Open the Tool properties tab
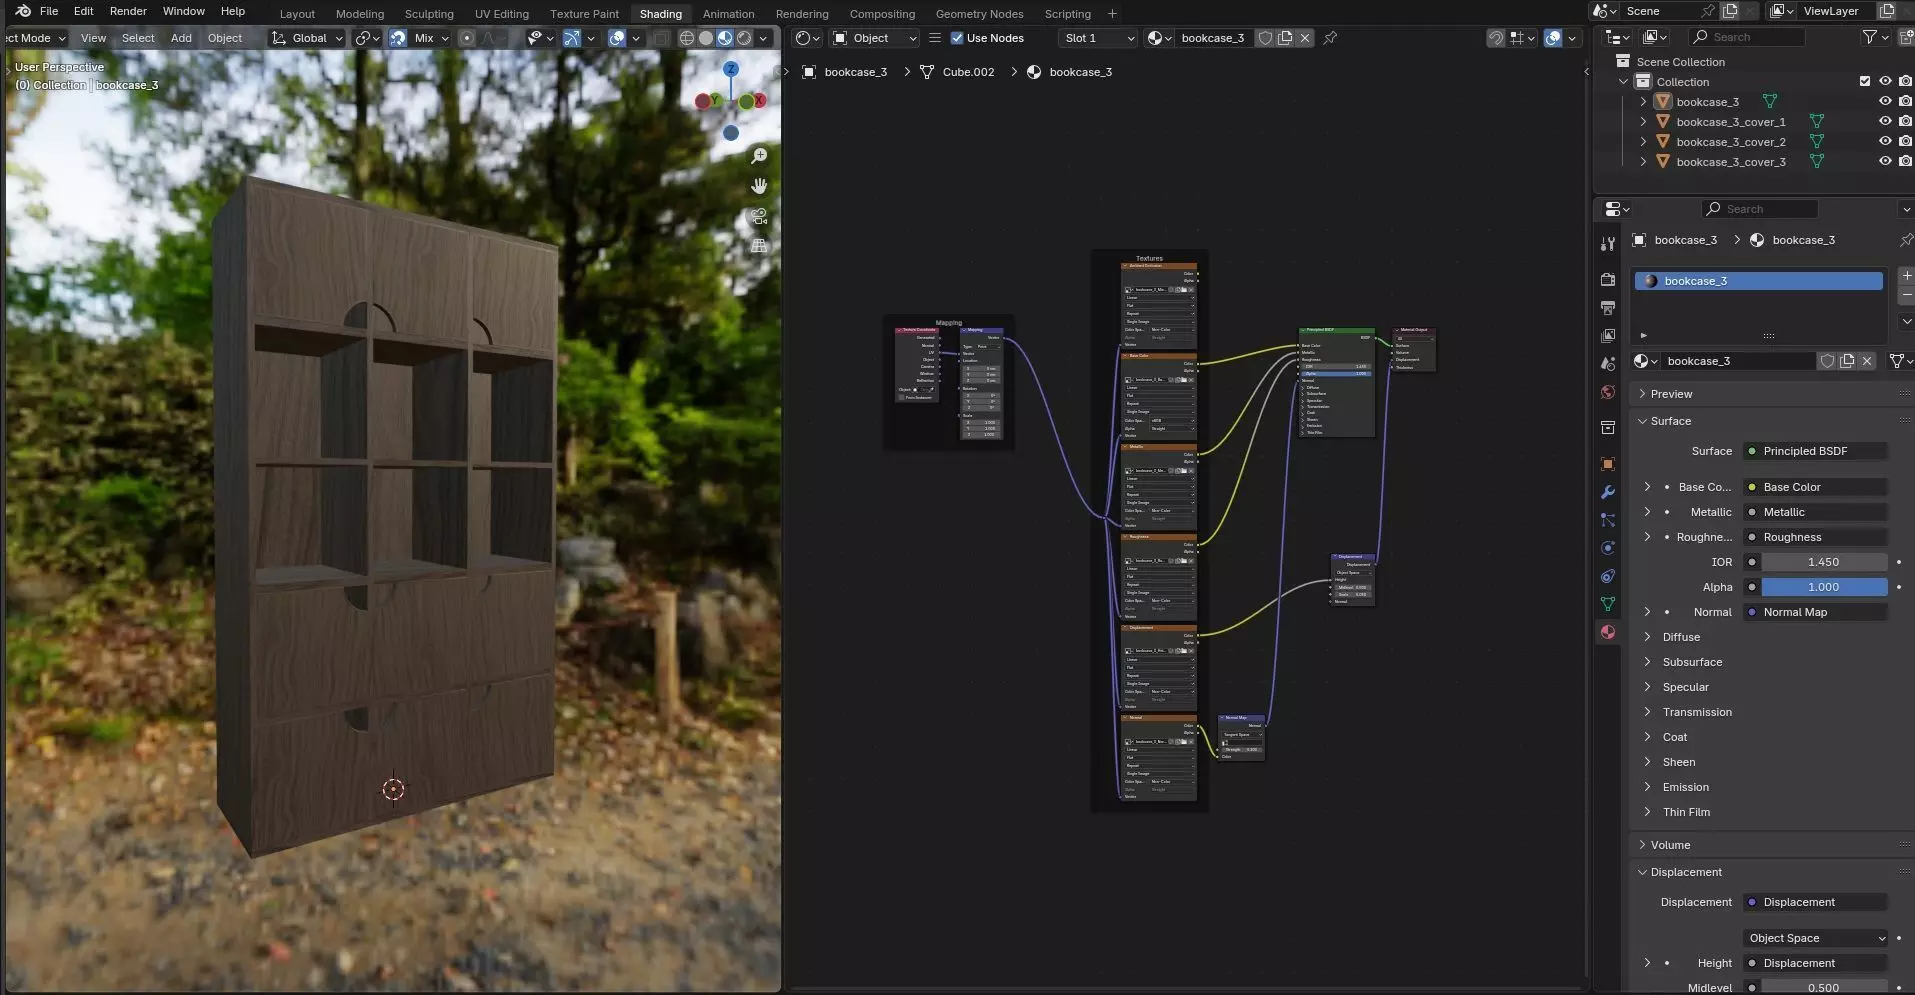The height and width of the screenshot is (995, 1915). [x=1608, y=244]
